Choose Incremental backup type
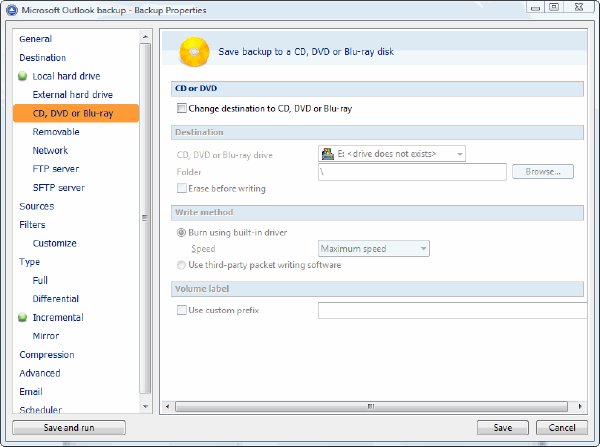Viewport: 600px width, 447px height. coord(58,318)
